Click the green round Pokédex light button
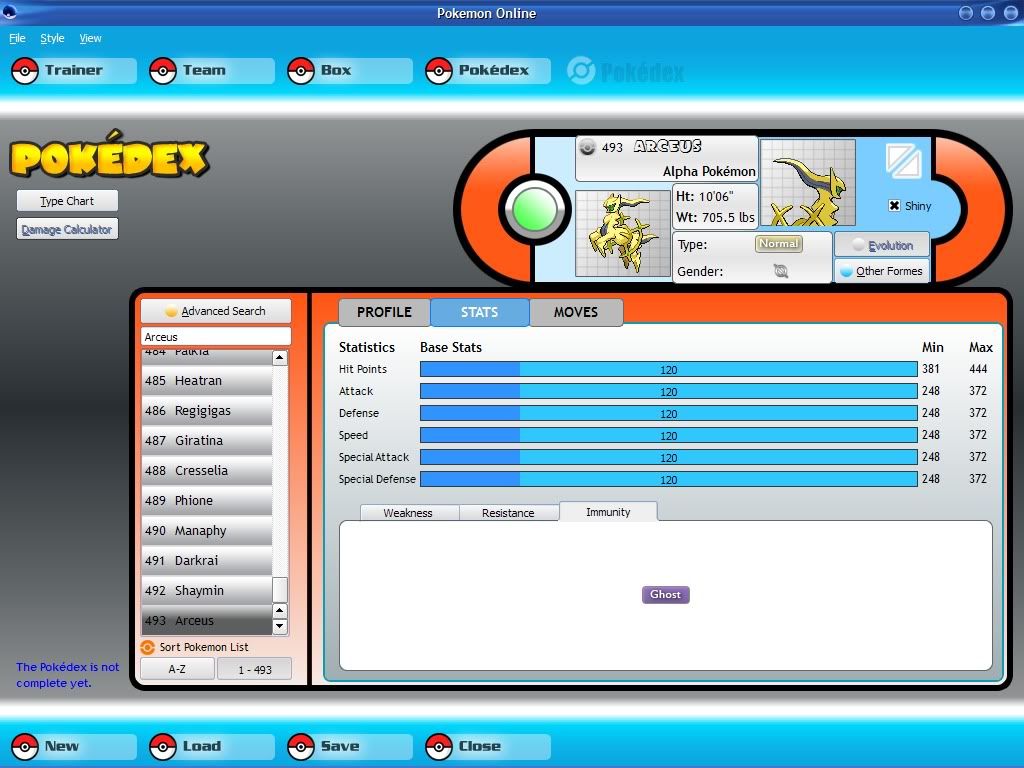The width and height of the screenshot is (1024, 768). 535,210
